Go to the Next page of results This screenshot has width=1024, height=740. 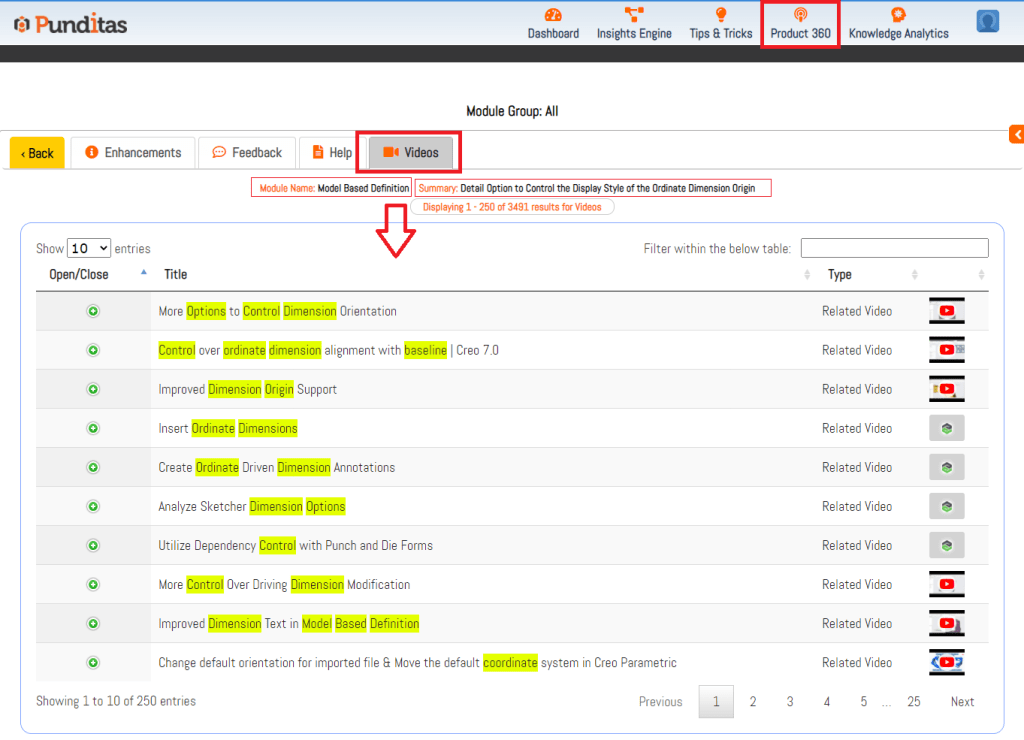(x=962, y=701)
